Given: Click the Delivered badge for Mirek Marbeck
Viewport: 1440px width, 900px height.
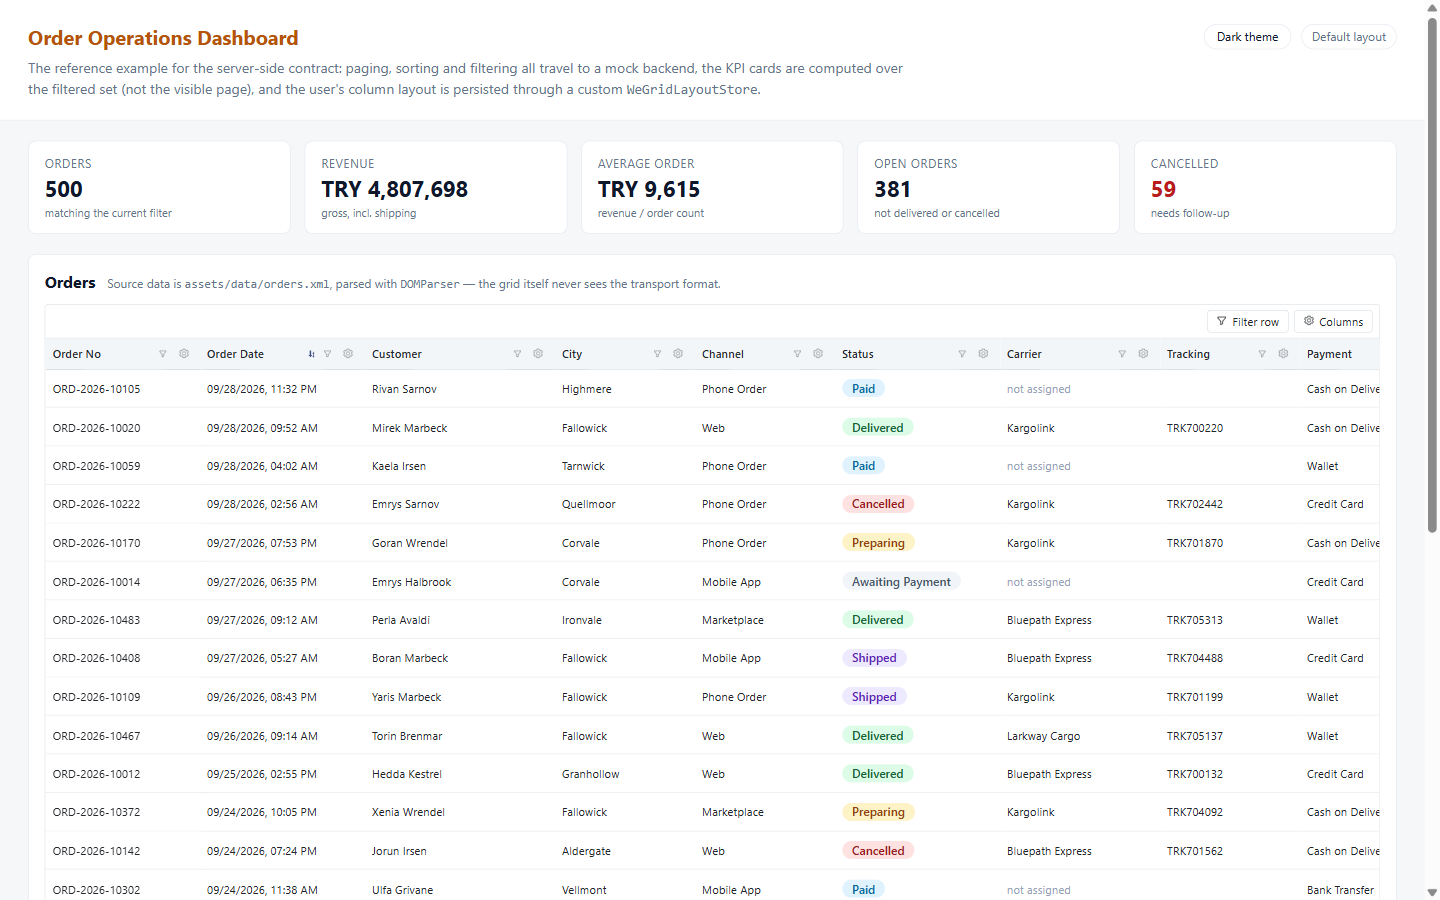Looking at the screenshot, I should tap(878, 428).
